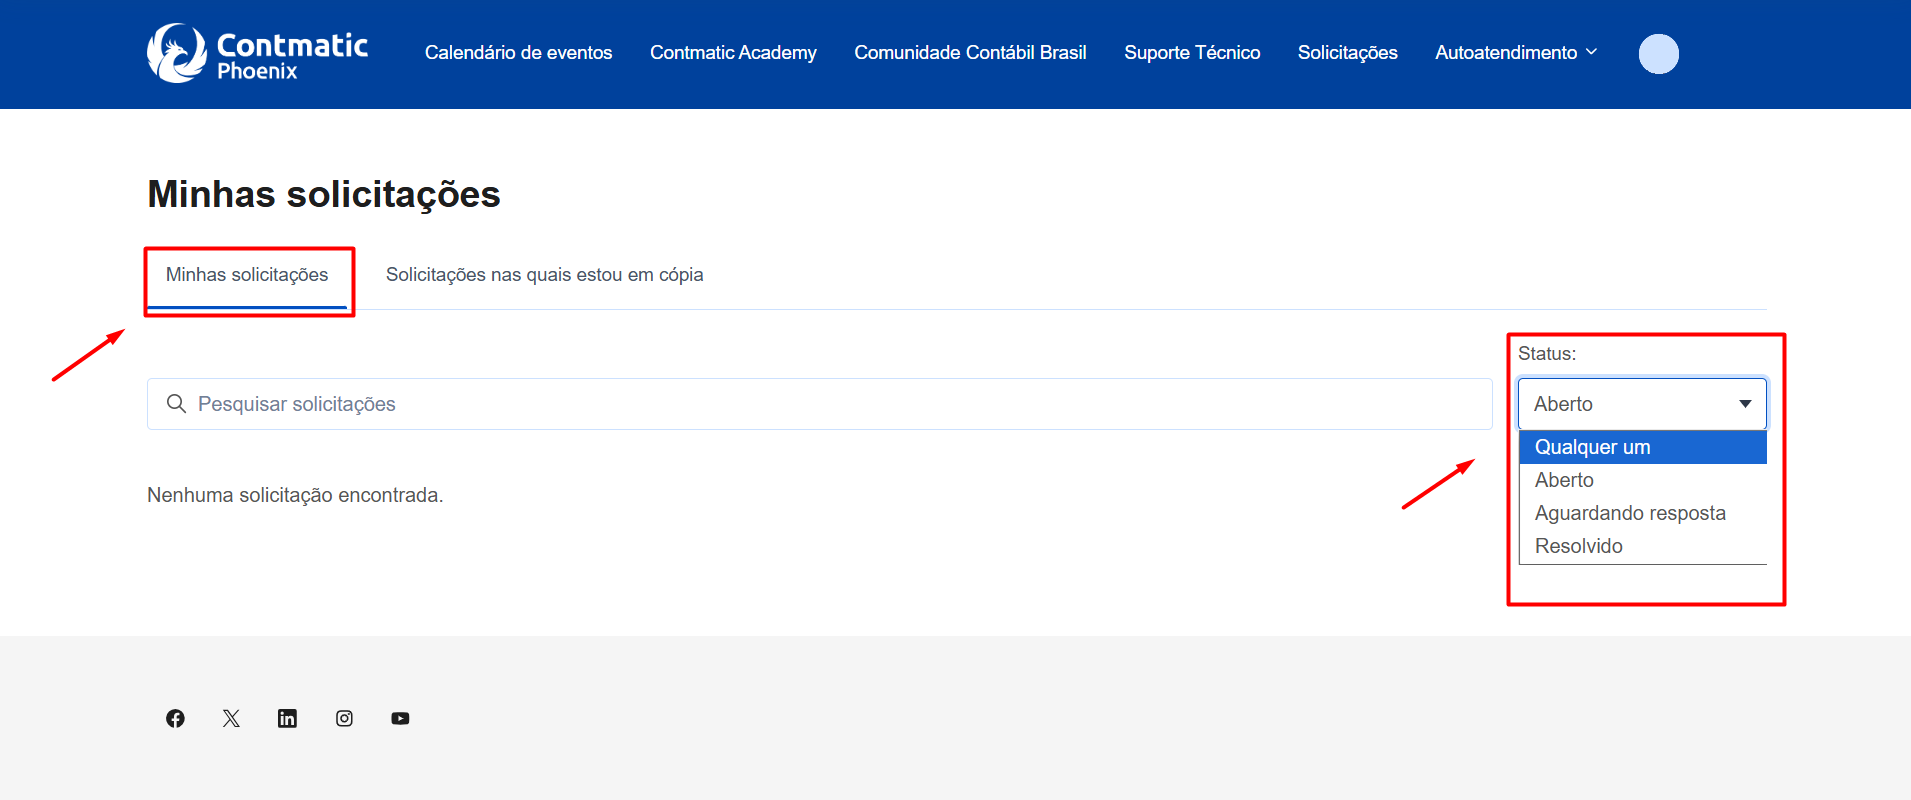Open the Facebook footer icon

(x=175, y=718)
